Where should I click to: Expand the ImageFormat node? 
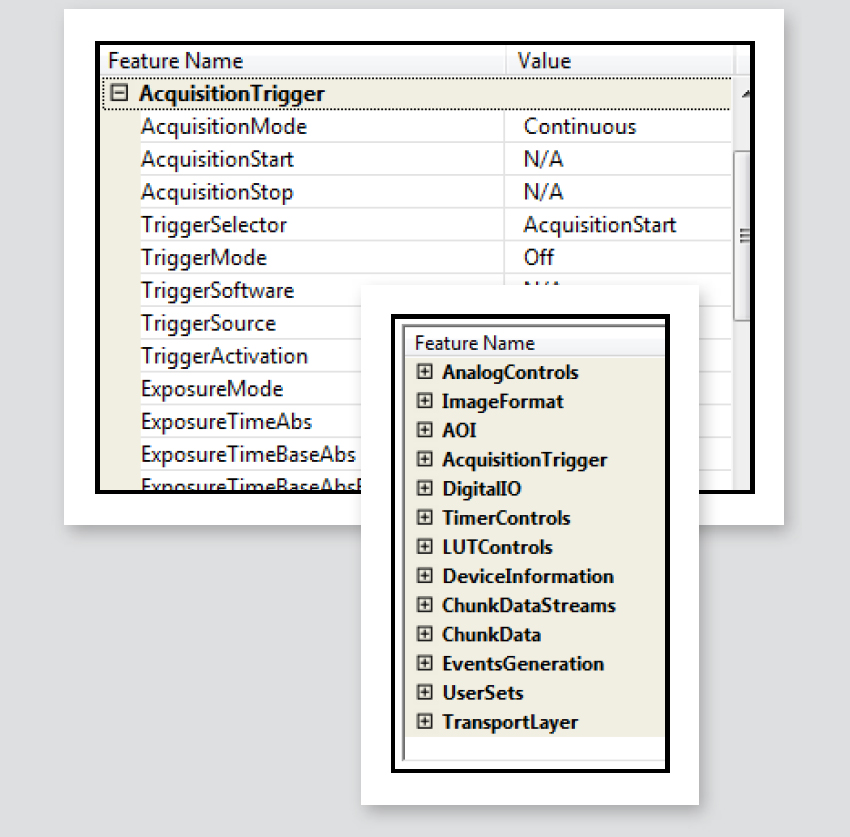click(x=425, y=401)
